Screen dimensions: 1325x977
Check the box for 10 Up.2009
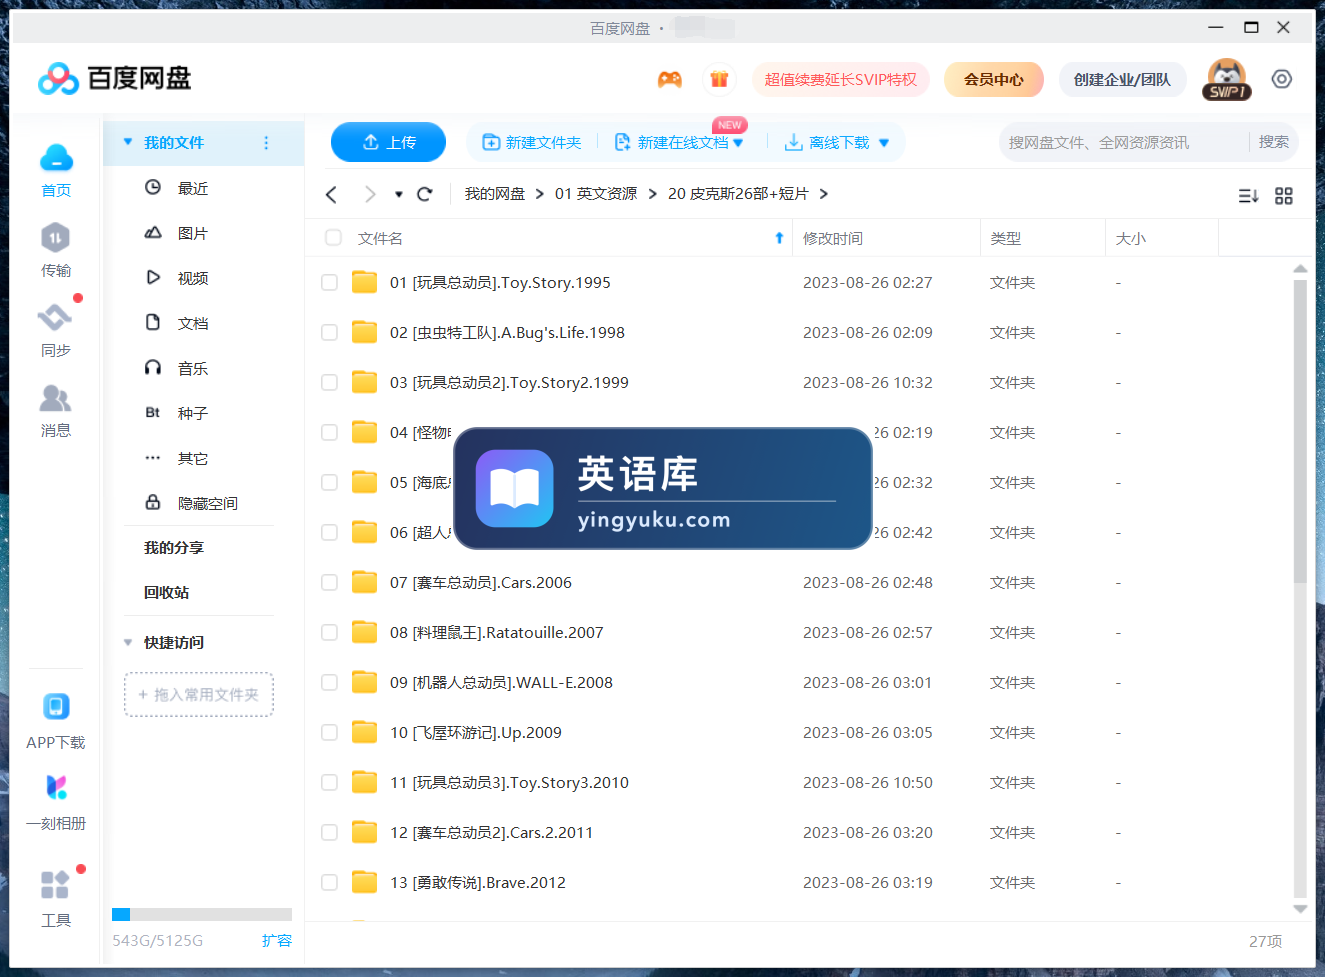[x=329, y=733]
